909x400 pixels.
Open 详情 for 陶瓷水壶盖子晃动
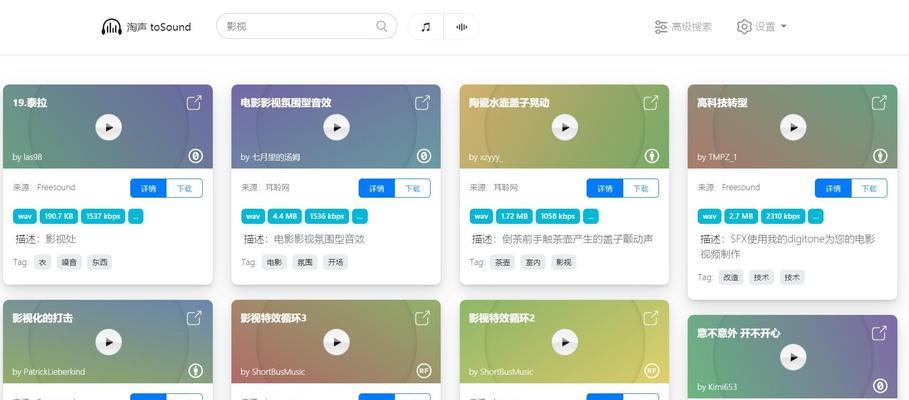point(605,188)
